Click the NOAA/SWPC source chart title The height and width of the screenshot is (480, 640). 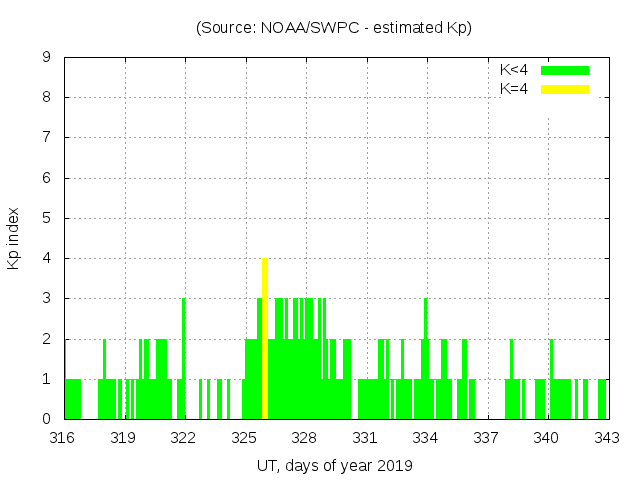pos(334,28)
